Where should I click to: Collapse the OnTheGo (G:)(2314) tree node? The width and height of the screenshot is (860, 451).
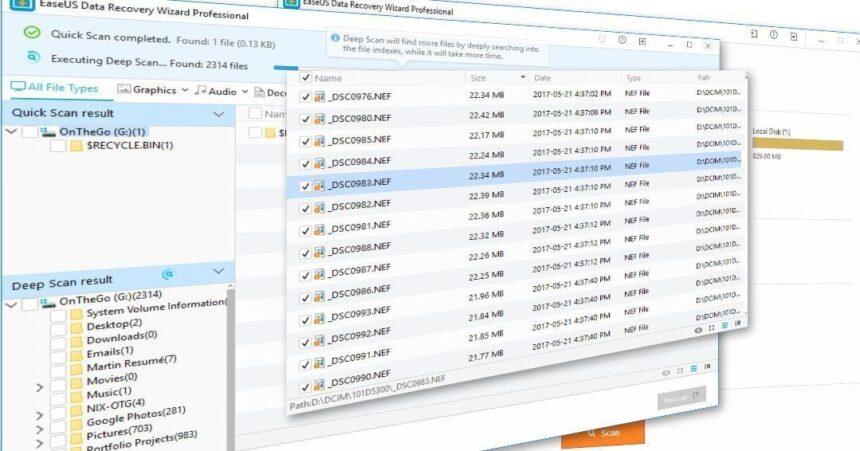coord(12,305)
